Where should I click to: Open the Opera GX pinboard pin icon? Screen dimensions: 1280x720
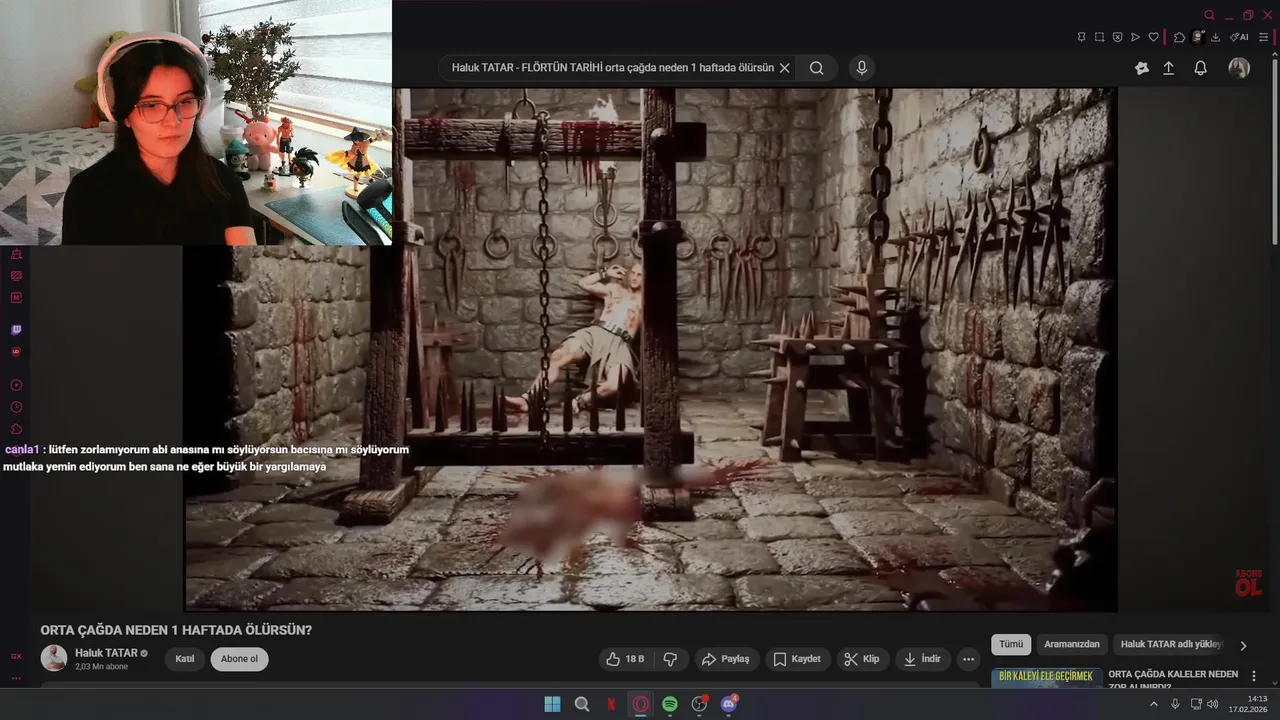1081,37
